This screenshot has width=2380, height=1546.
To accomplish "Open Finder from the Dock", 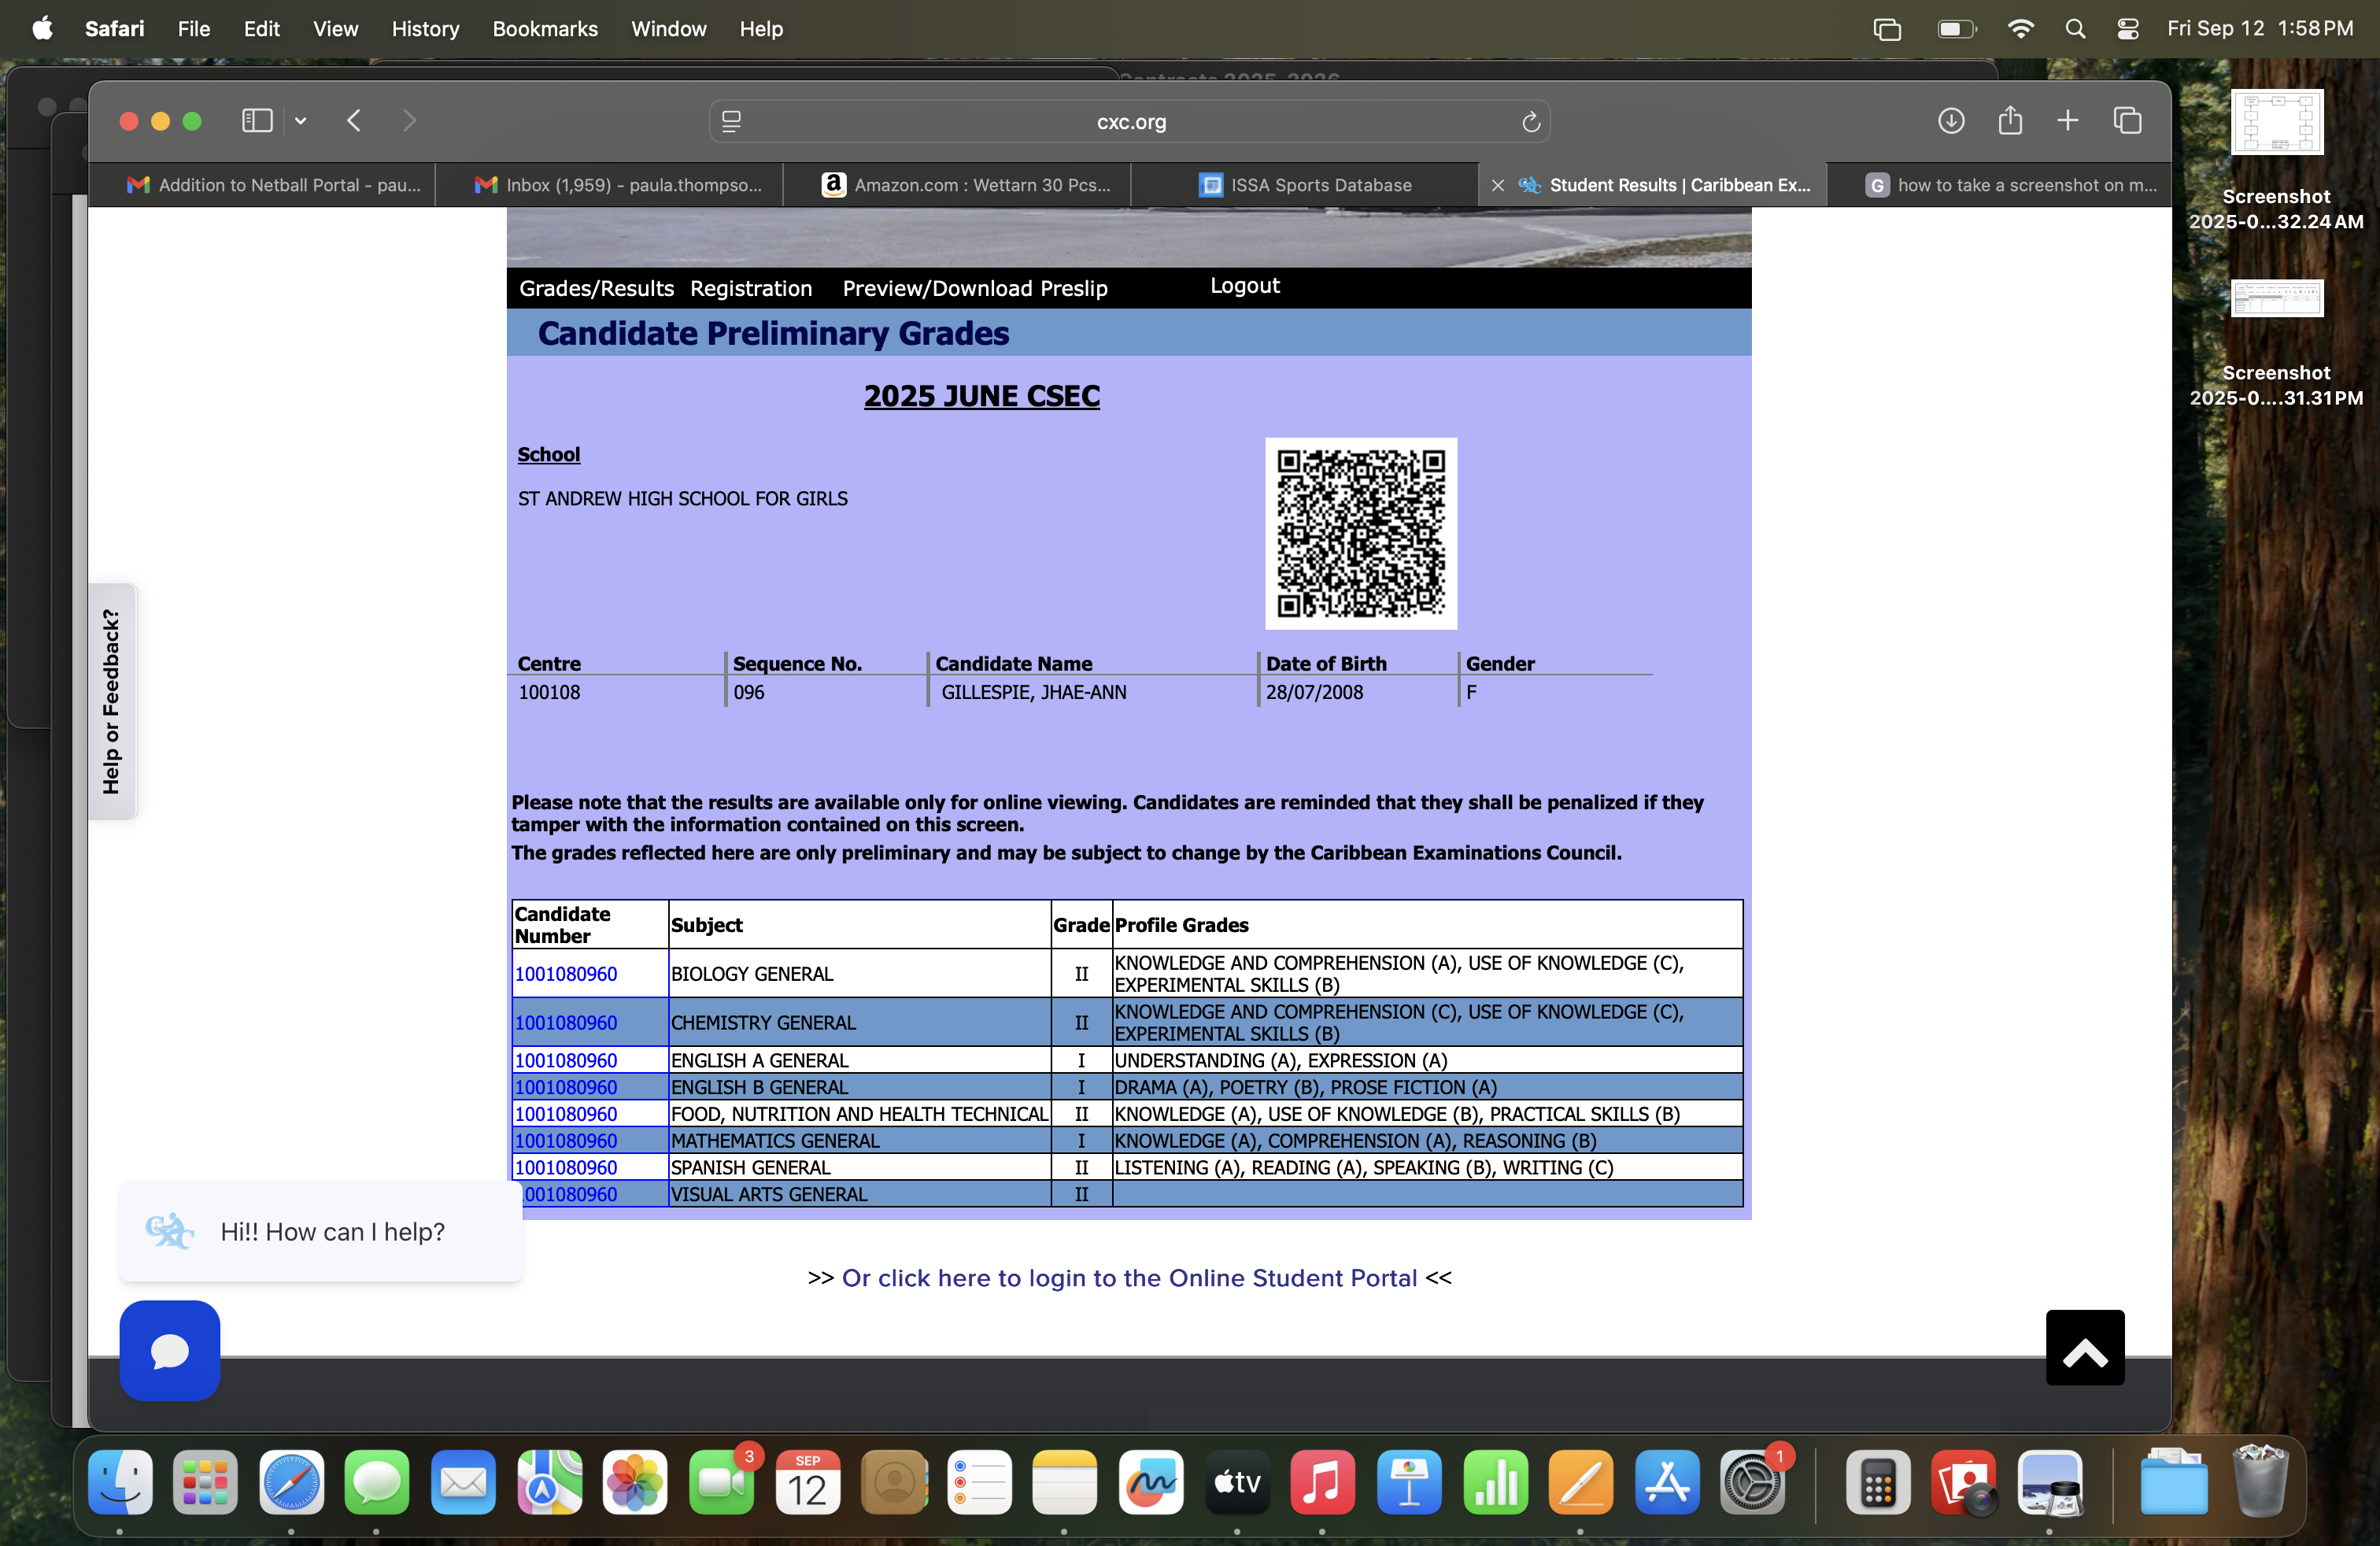I will (120, 1482).
